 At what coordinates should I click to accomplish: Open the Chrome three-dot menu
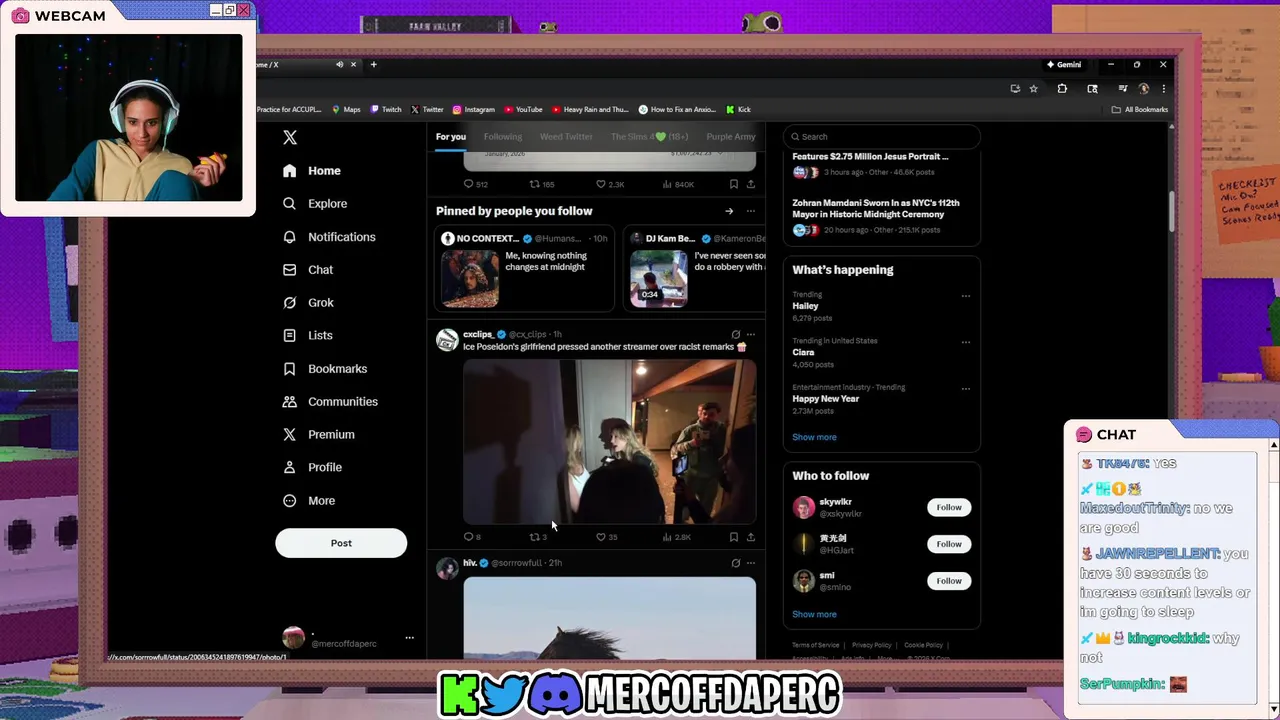pos(1163,89)
